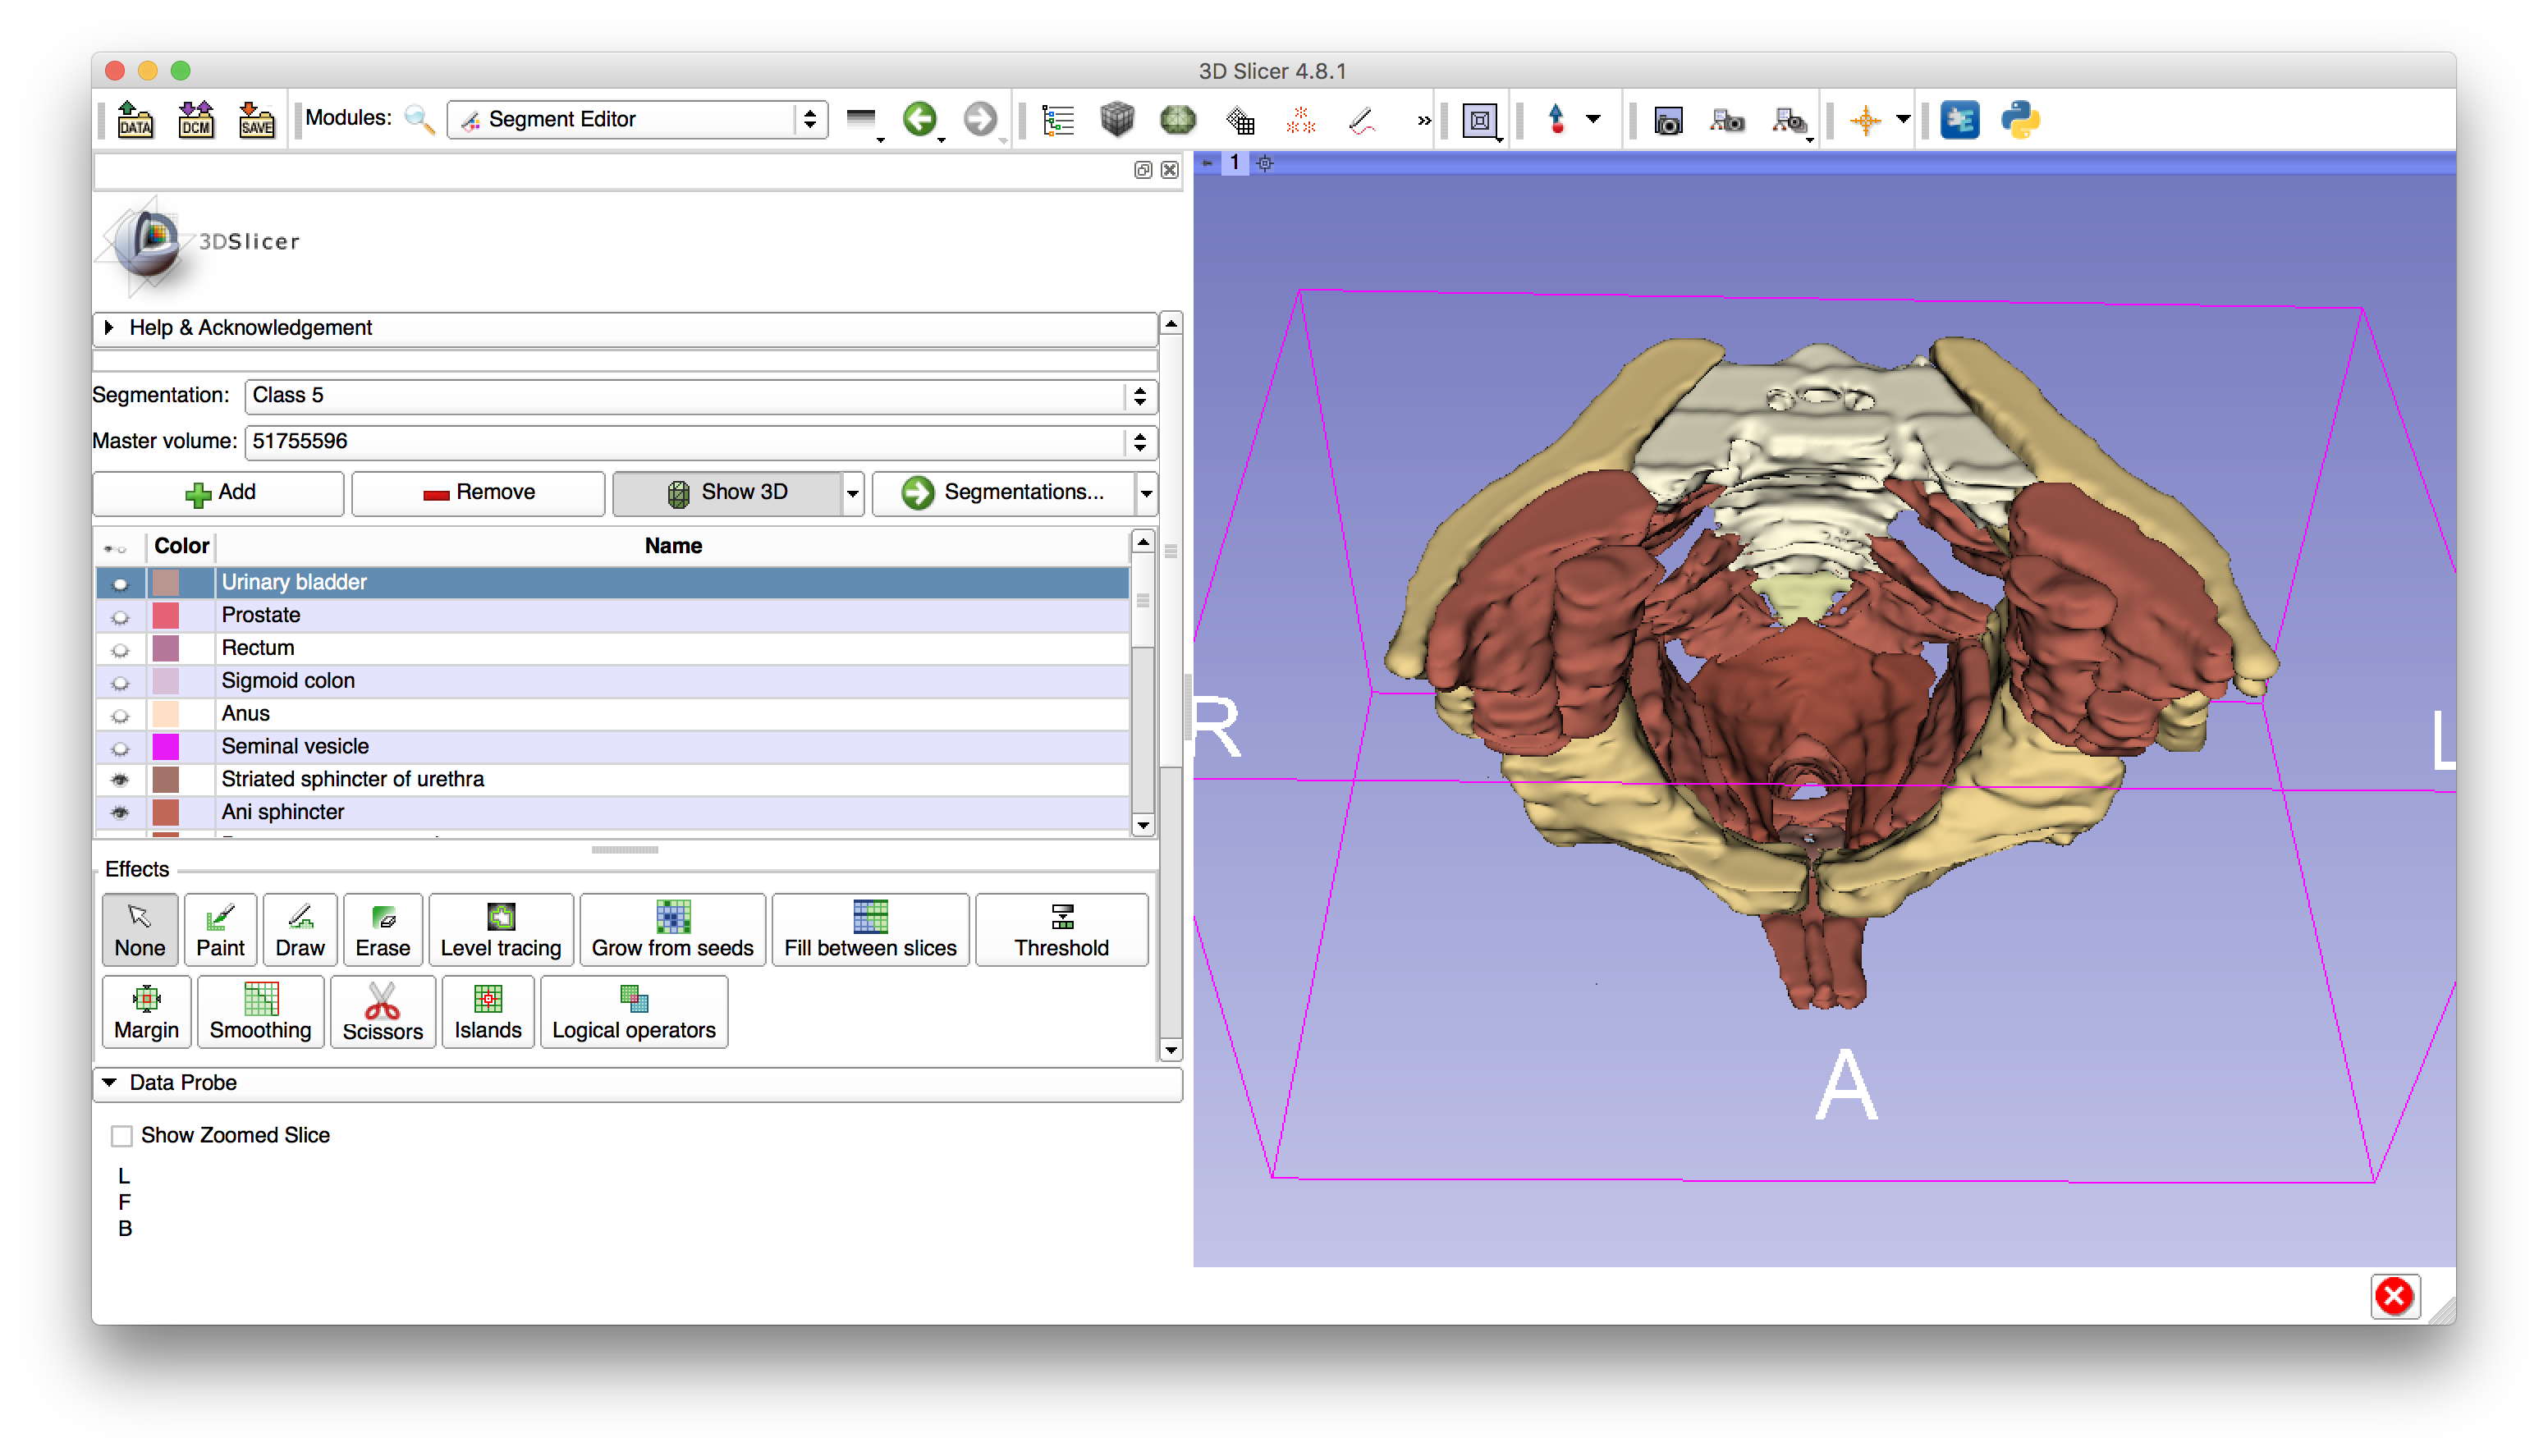Open the Python interactor icon
The height and width of the screenshot is (1456, 2548).
[2019, 120]
